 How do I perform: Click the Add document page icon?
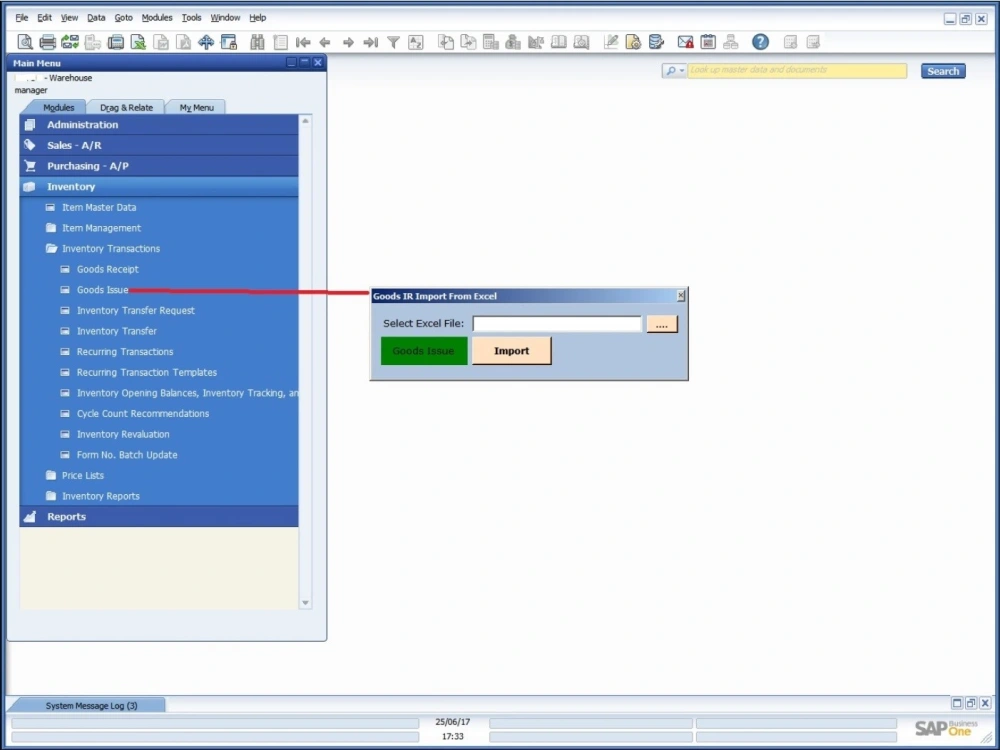tap(280, 42)
